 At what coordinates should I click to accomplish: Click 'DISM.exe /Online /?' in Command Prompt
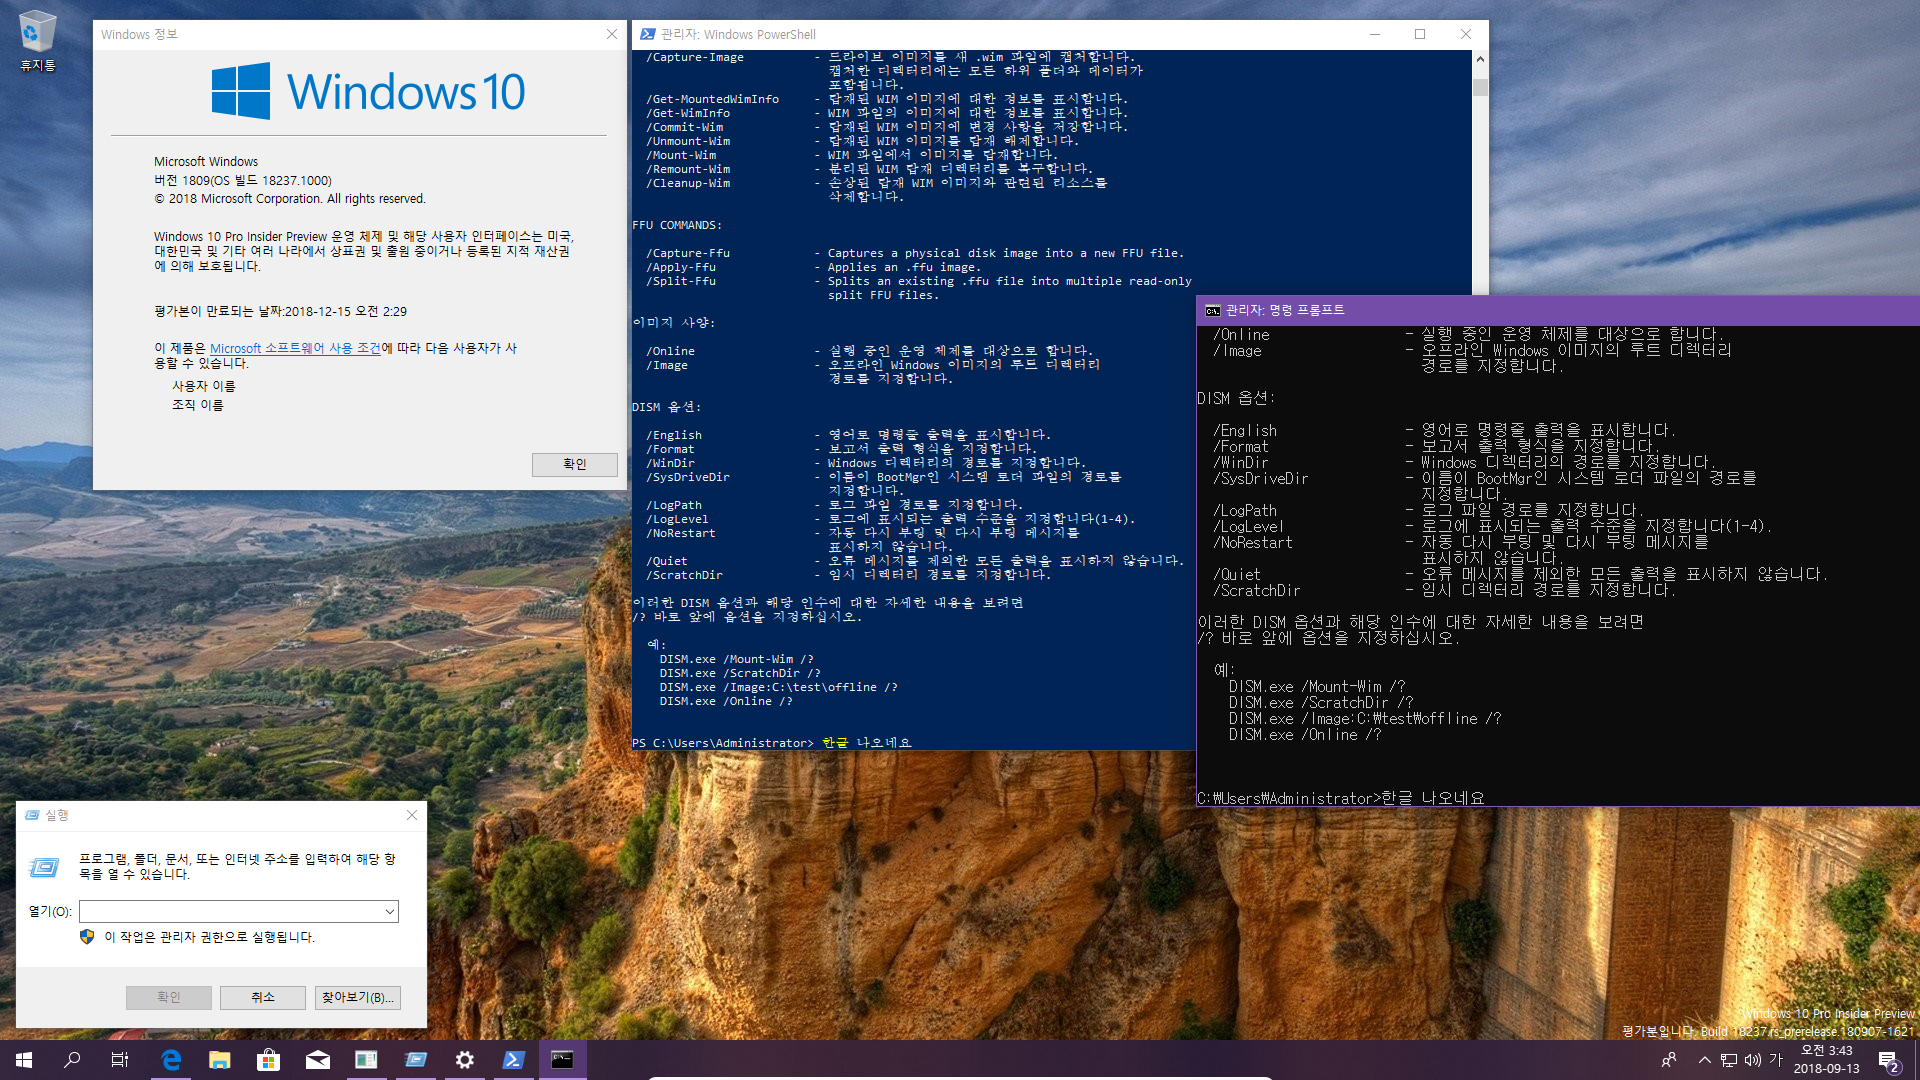click(1304, 735)
